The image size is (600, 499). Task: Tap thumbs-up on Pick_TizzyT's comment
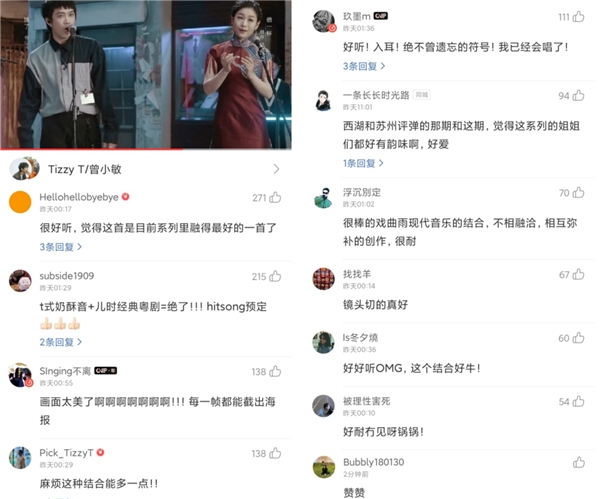pyautogui.click(x=275, y=453)
